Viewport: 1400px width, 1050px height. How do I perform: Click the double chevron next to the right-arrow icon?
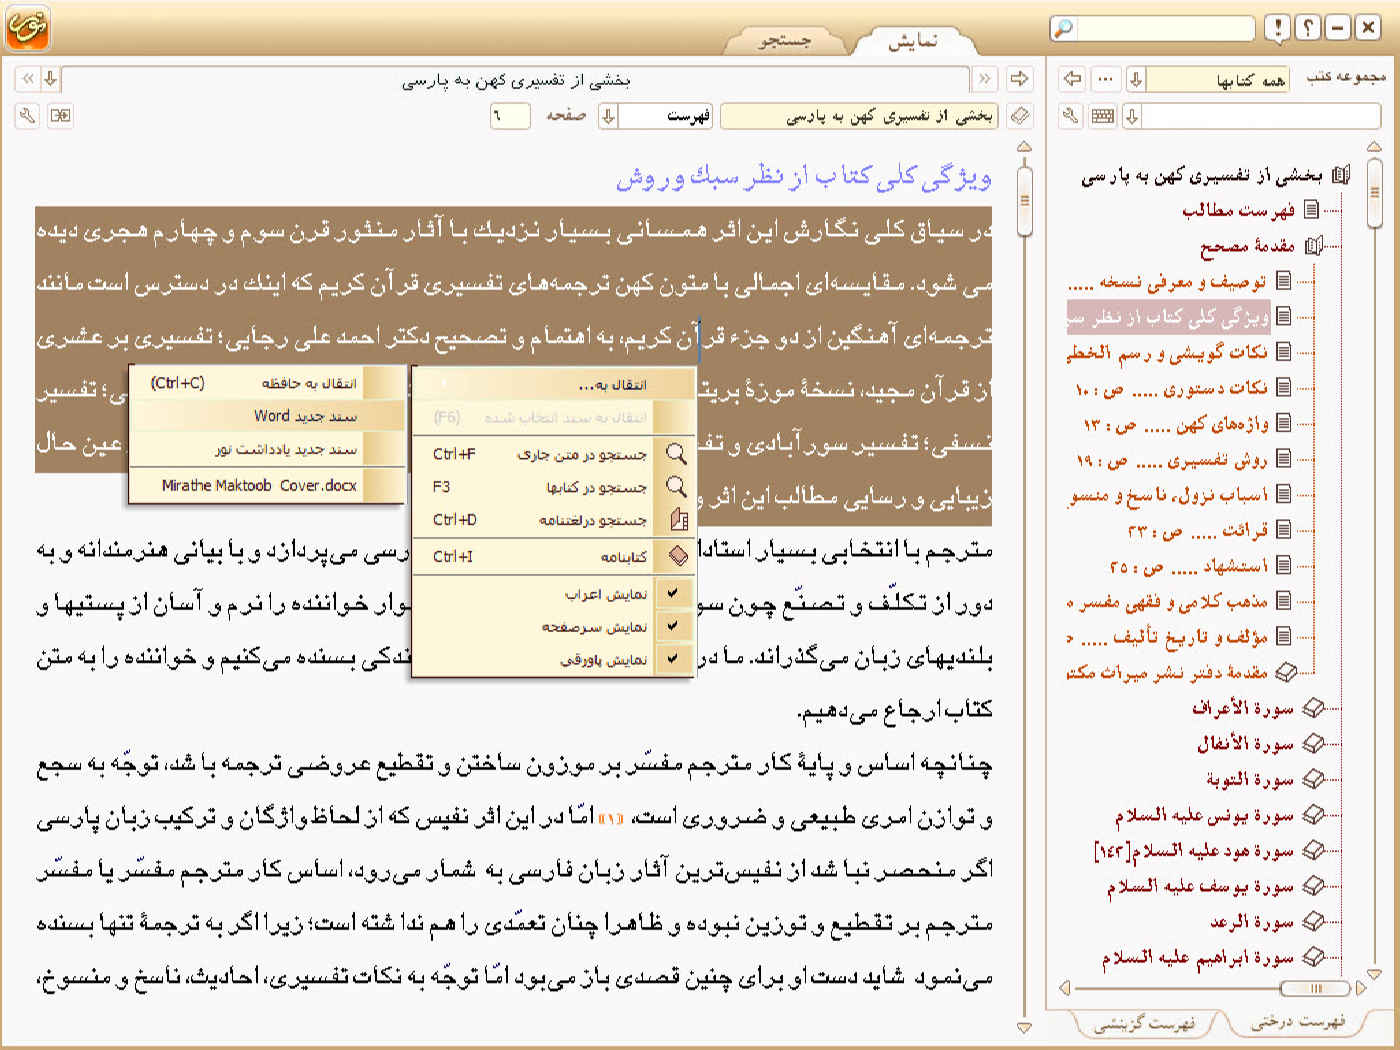coord(985,78)
